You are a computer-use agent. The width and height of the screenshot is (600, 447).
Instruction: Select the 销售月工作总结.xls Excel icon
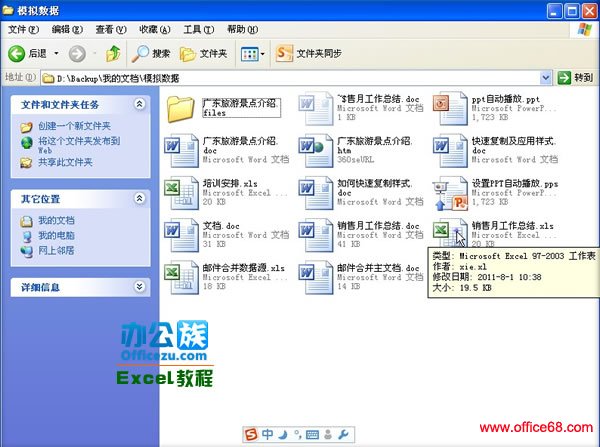[450, 233]
